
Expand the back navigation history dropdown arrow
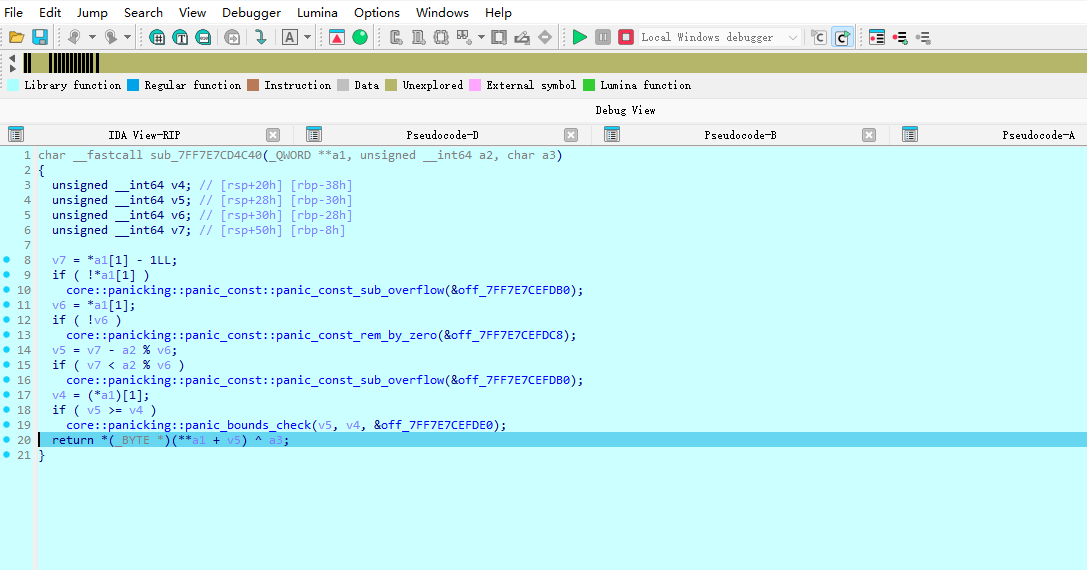[x=92, y=37]
